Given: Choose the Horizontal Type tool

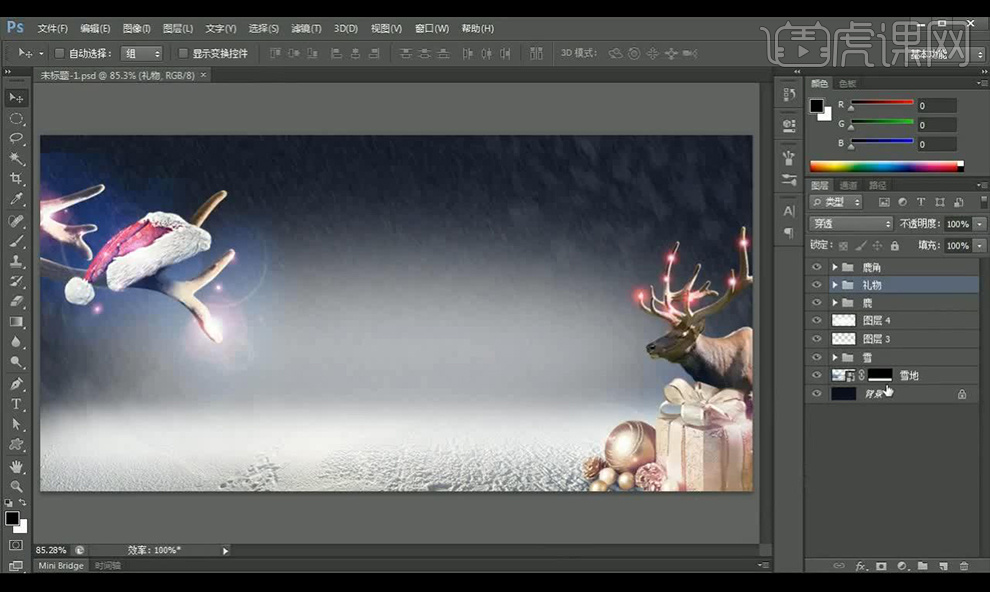Looking at the screenshot, I should tap(16, 404).
